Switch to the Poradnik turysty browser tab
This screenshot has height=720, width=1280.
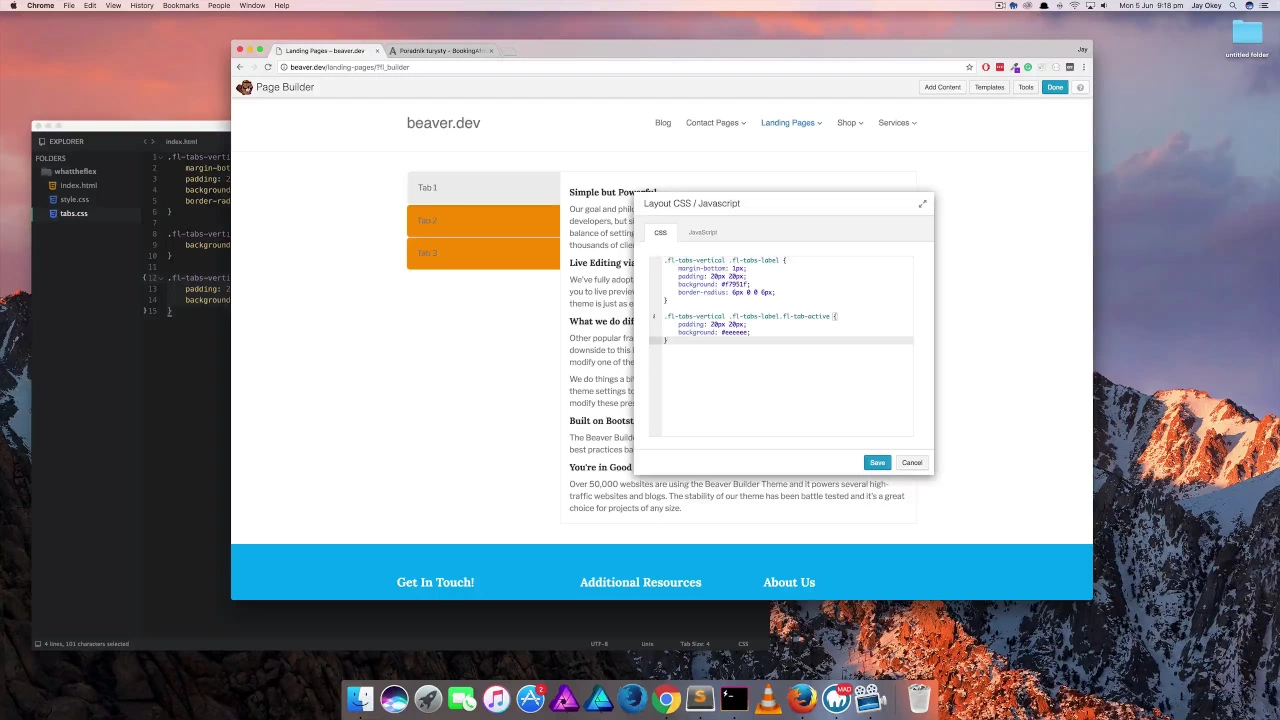click(441, 50)
